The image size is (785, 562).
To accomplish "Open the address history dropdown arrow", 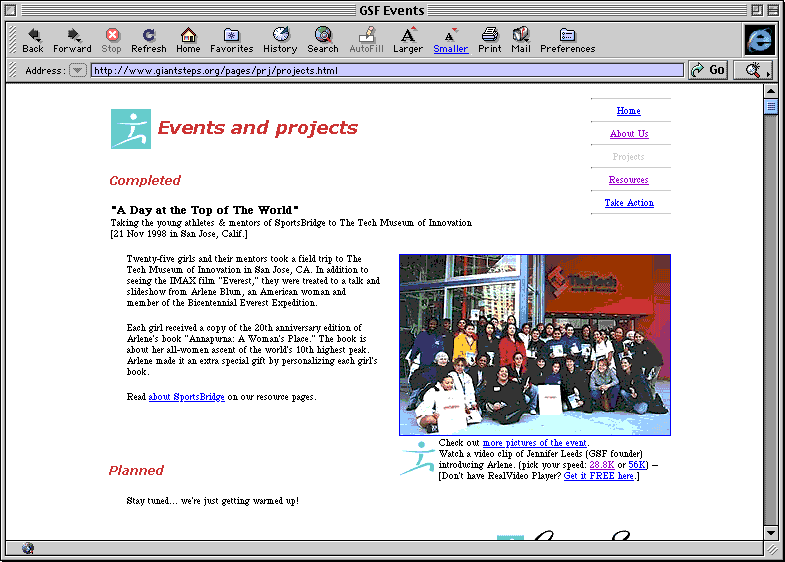I will pos(77,71).
